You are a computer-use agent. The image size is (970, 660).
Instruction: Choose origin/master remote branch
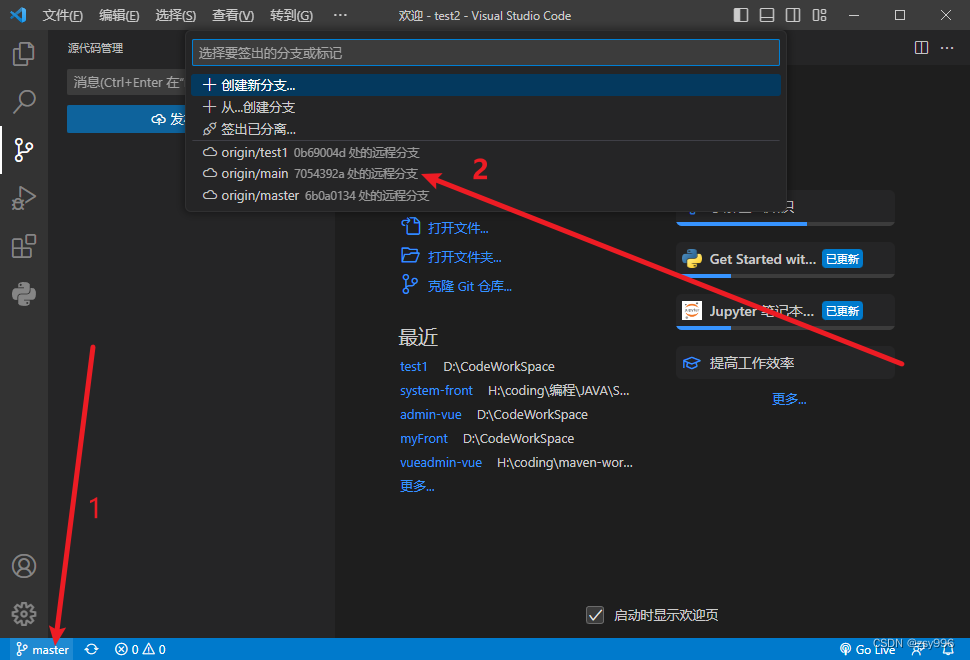pyautogui.click(x=486, y=195)
